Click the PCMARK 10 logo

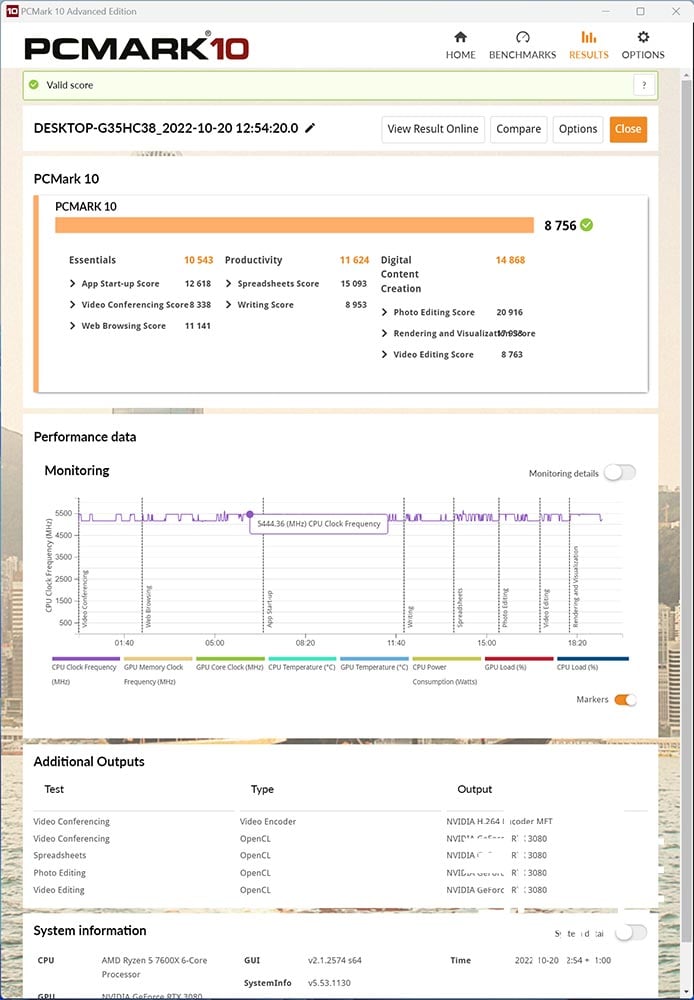137,47
